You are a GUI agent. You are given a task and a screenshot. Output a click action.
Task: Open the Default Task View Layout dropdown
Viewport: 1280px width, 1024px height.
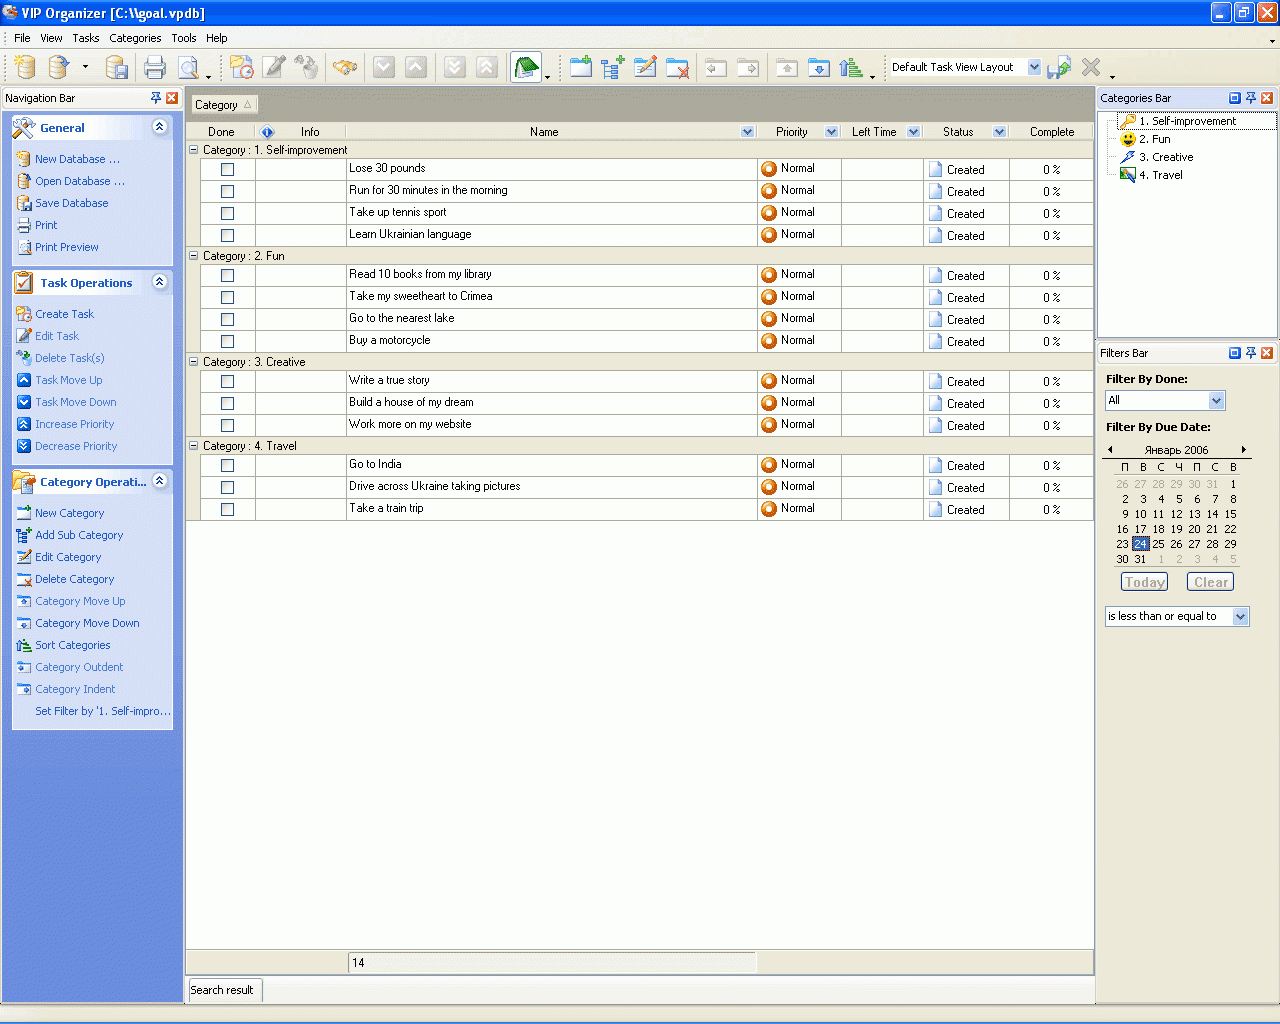[x=1034, y=67]
